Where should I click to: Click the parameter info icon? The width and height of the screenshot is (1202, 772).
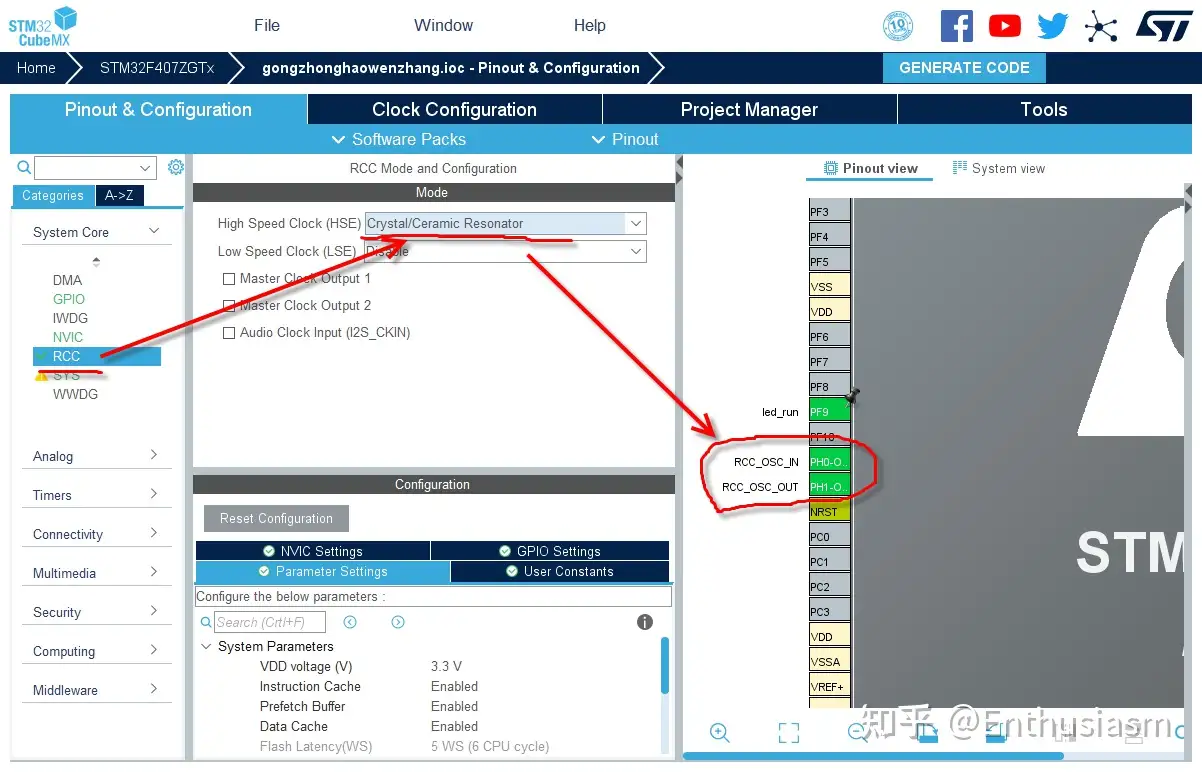coord(645,622)
